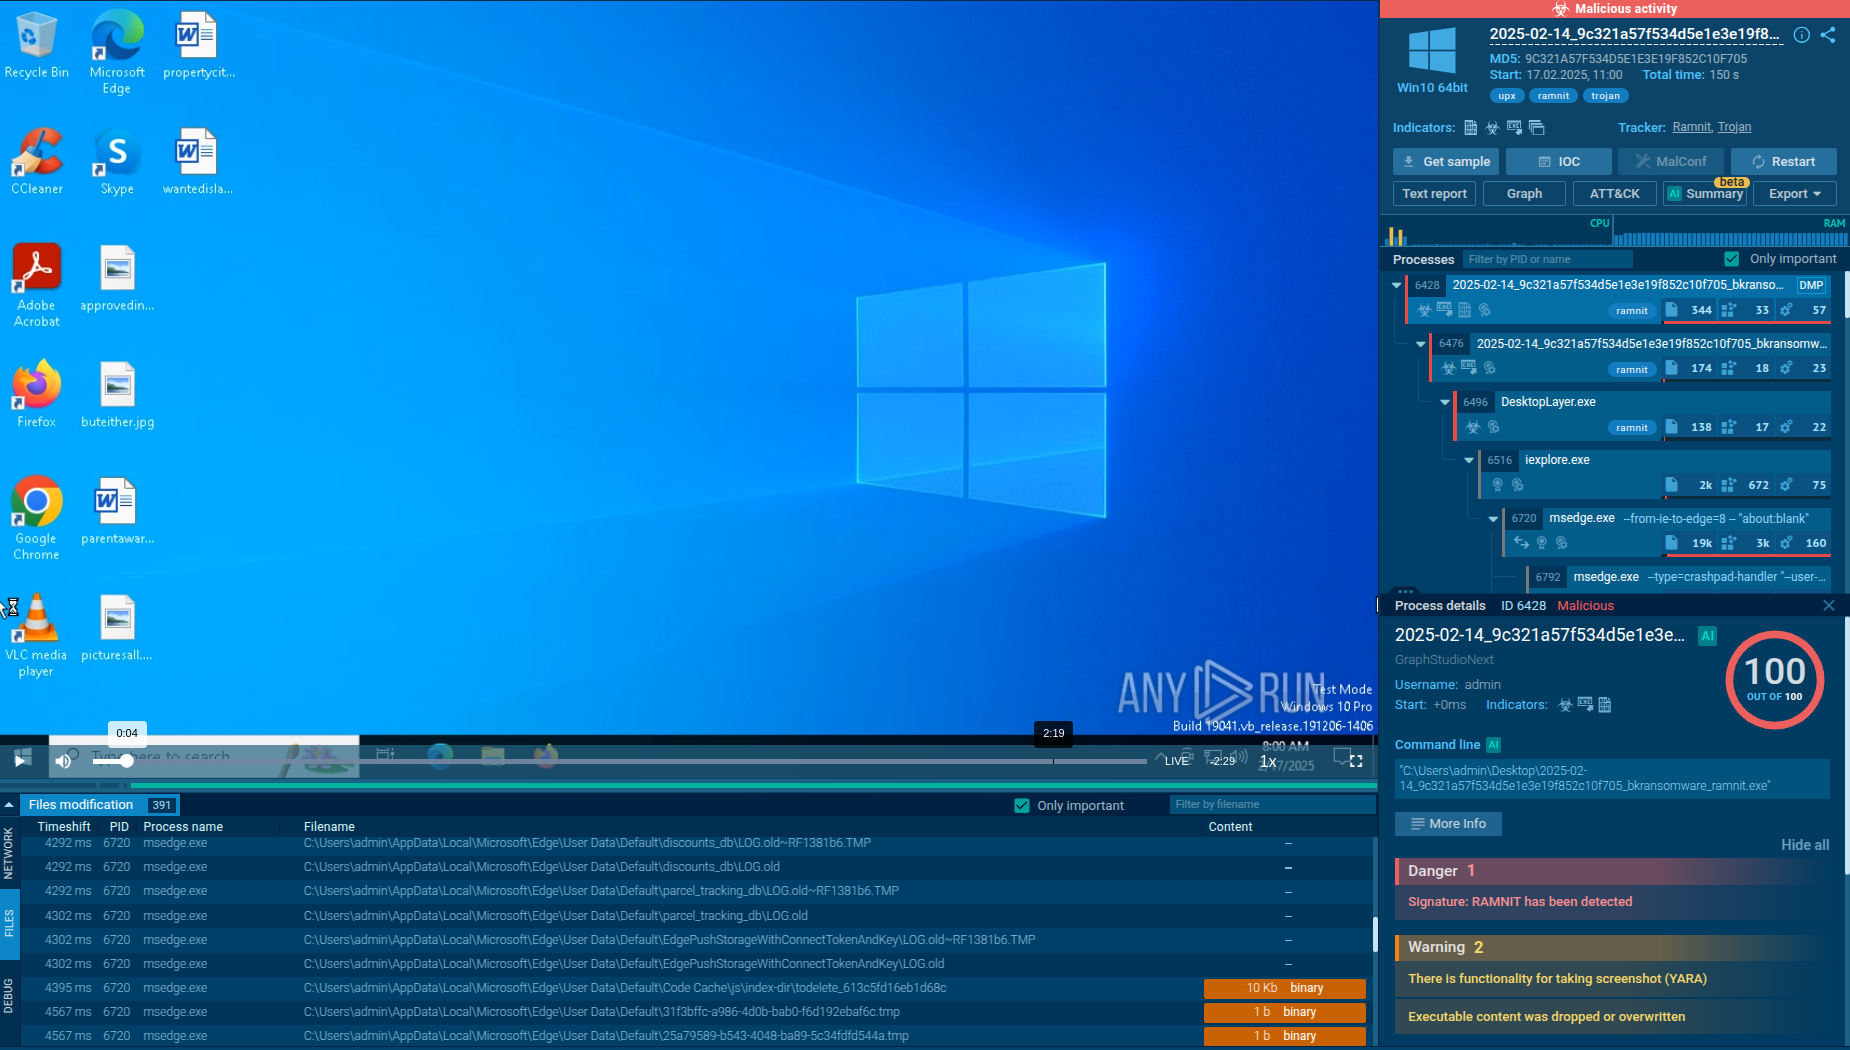Select the CCleaner desktop icon

click(37, 161)
